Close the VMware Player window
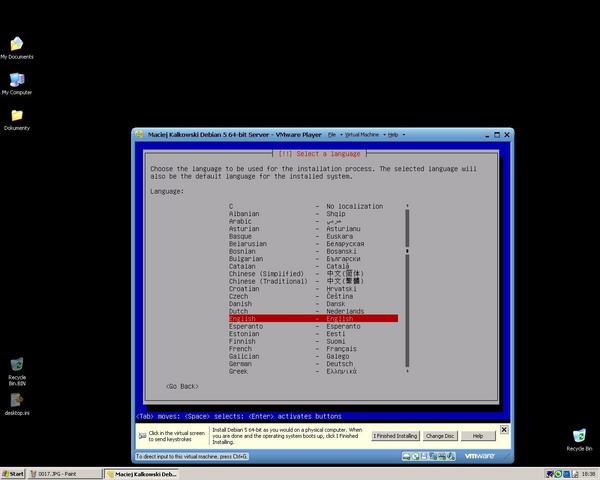The image size is (600, 480). tap(507, 135)
